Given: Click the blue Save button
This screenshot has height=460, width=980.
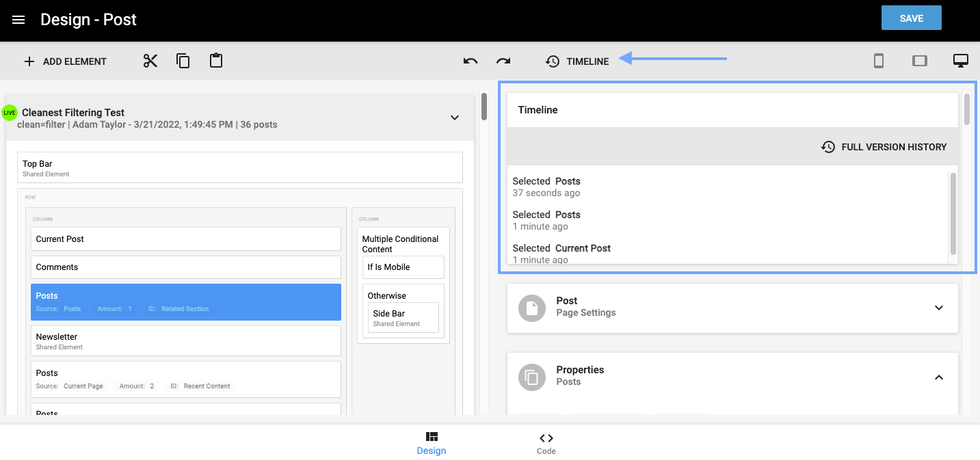Looking at the screenshot, I should [x=911, y=19].
